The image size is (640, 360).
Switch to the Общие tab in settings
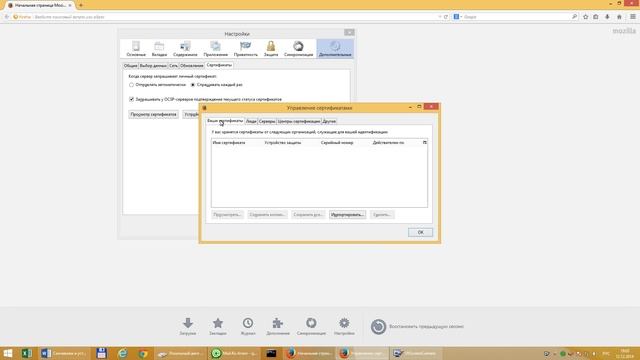click(131, 66)
